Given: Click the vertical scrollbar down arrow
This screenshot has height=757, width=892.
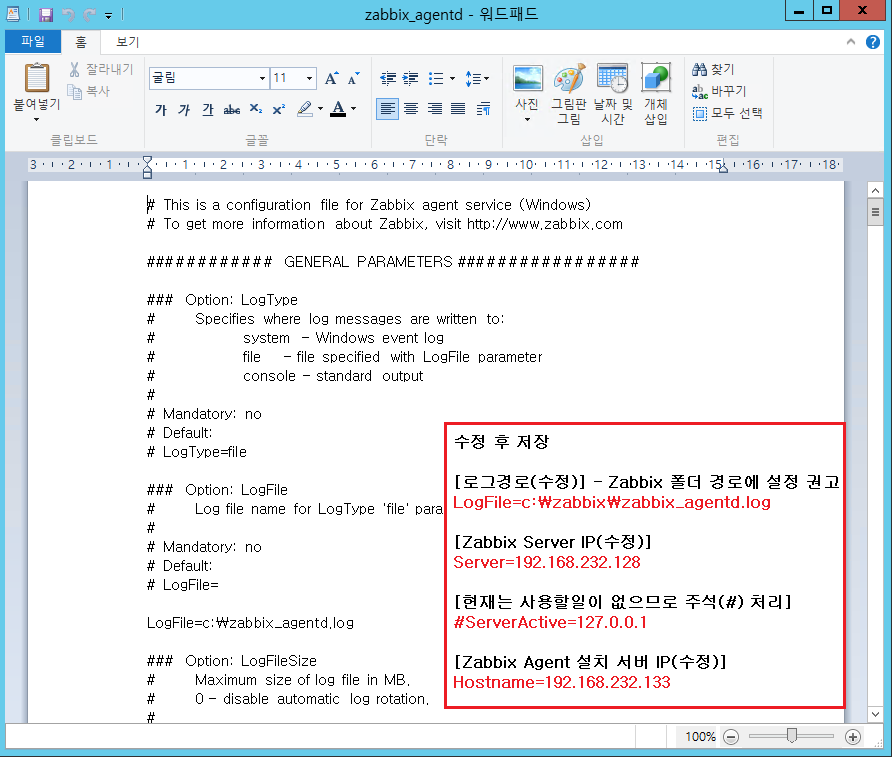Looking at the screenshot, I should click(875, 714).
